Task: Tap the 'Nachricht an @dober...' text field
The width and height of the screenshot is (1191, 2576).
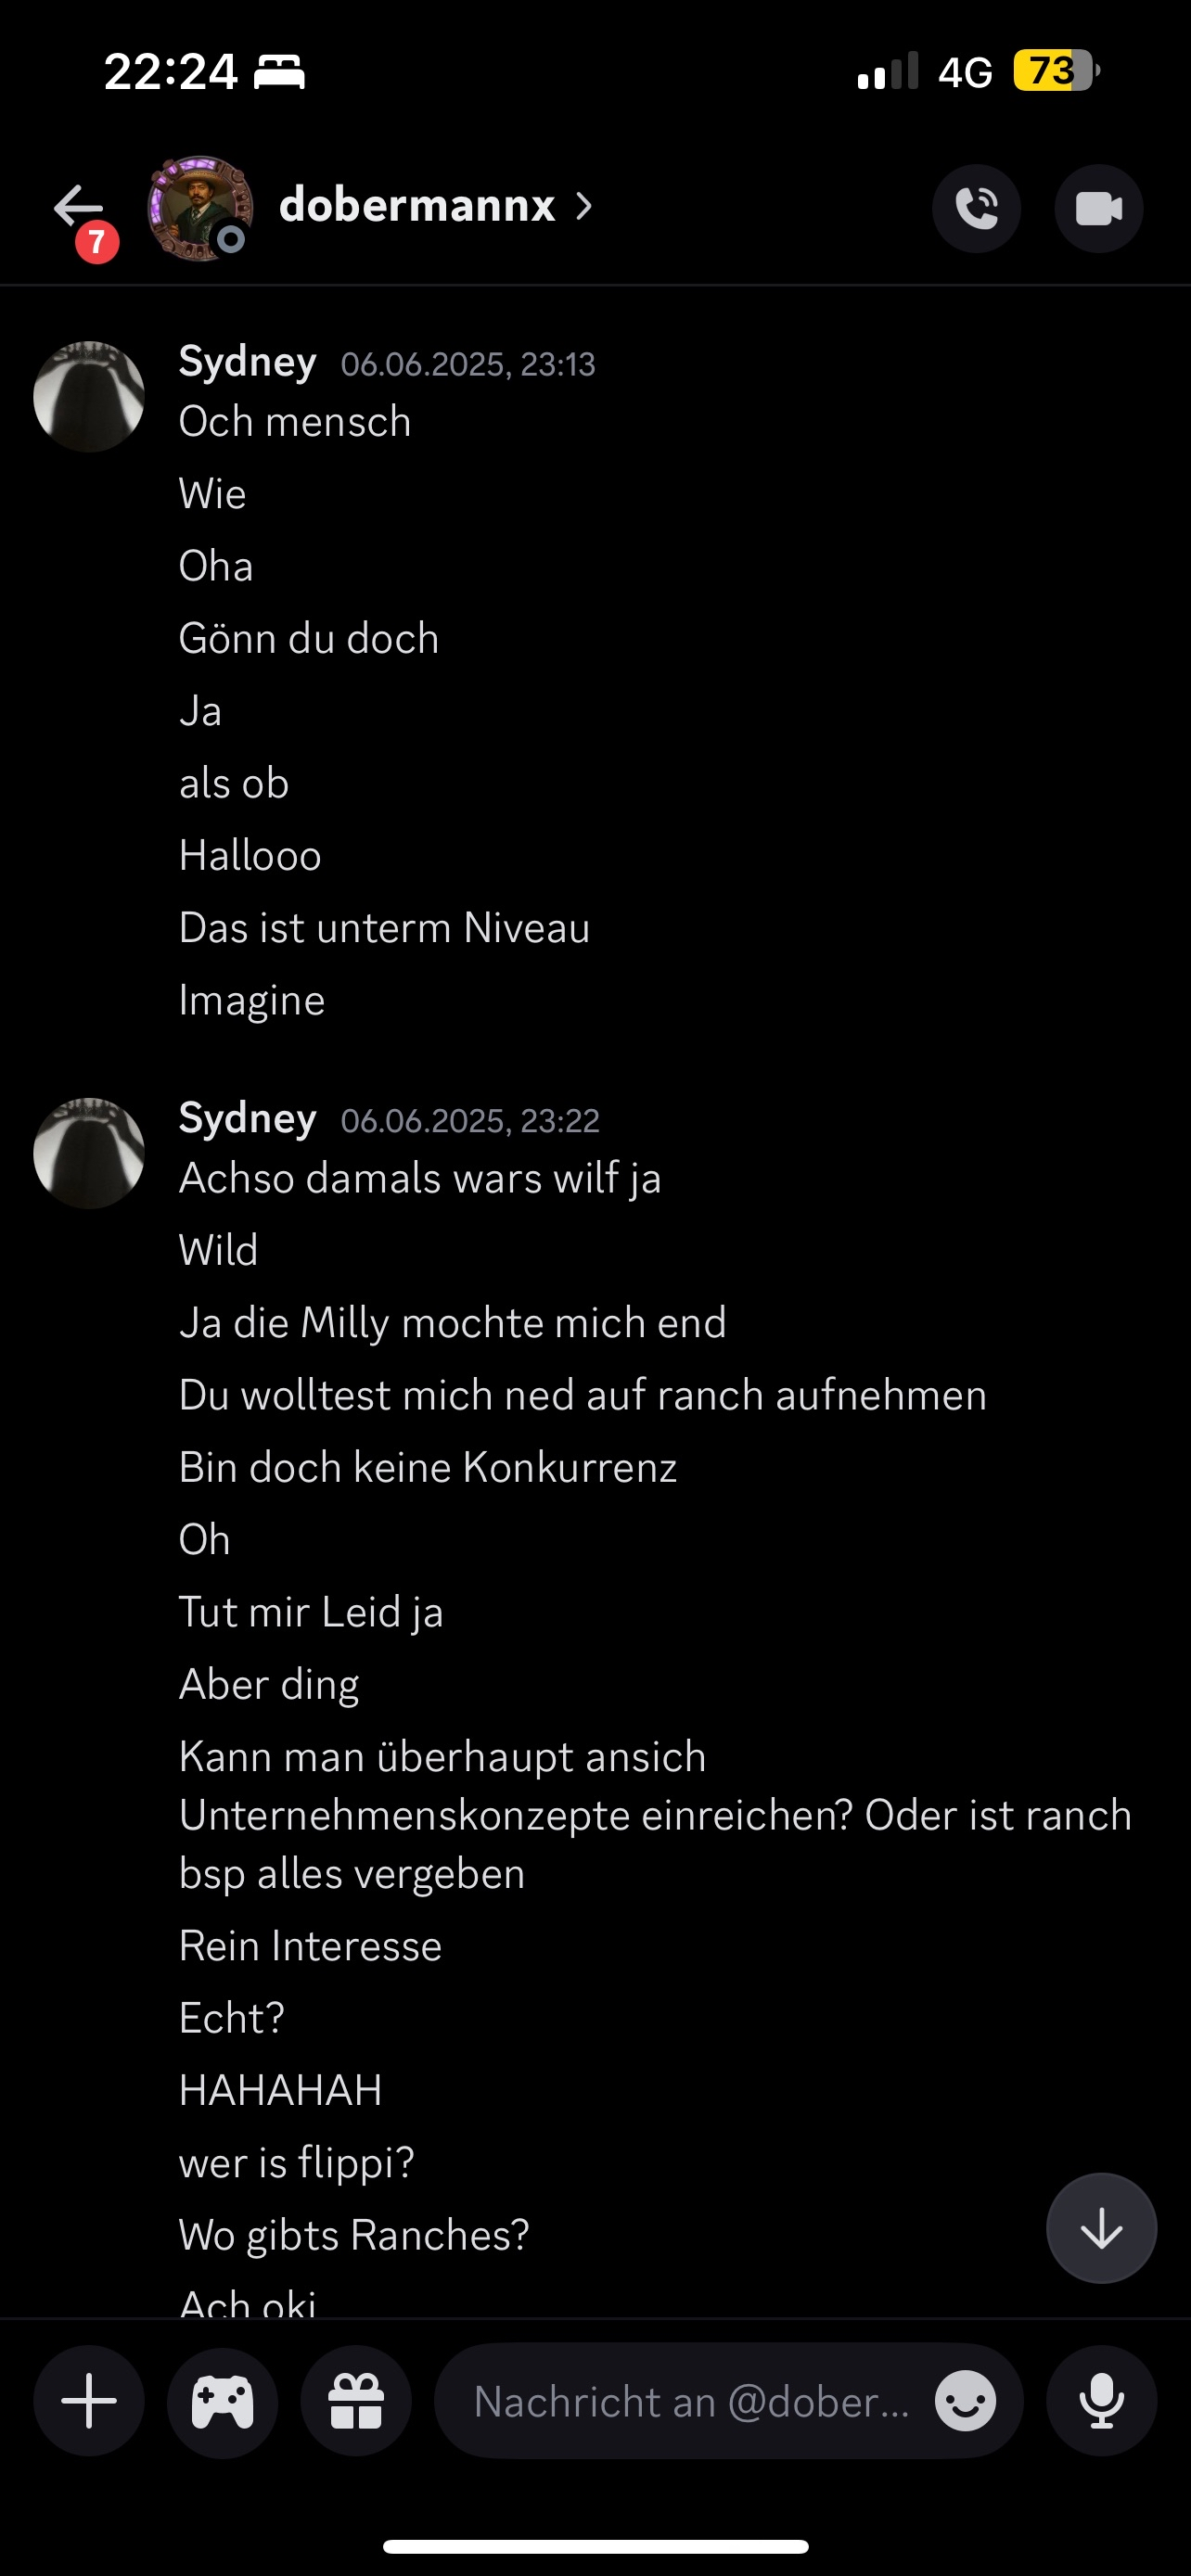Action: [692, 2401]
